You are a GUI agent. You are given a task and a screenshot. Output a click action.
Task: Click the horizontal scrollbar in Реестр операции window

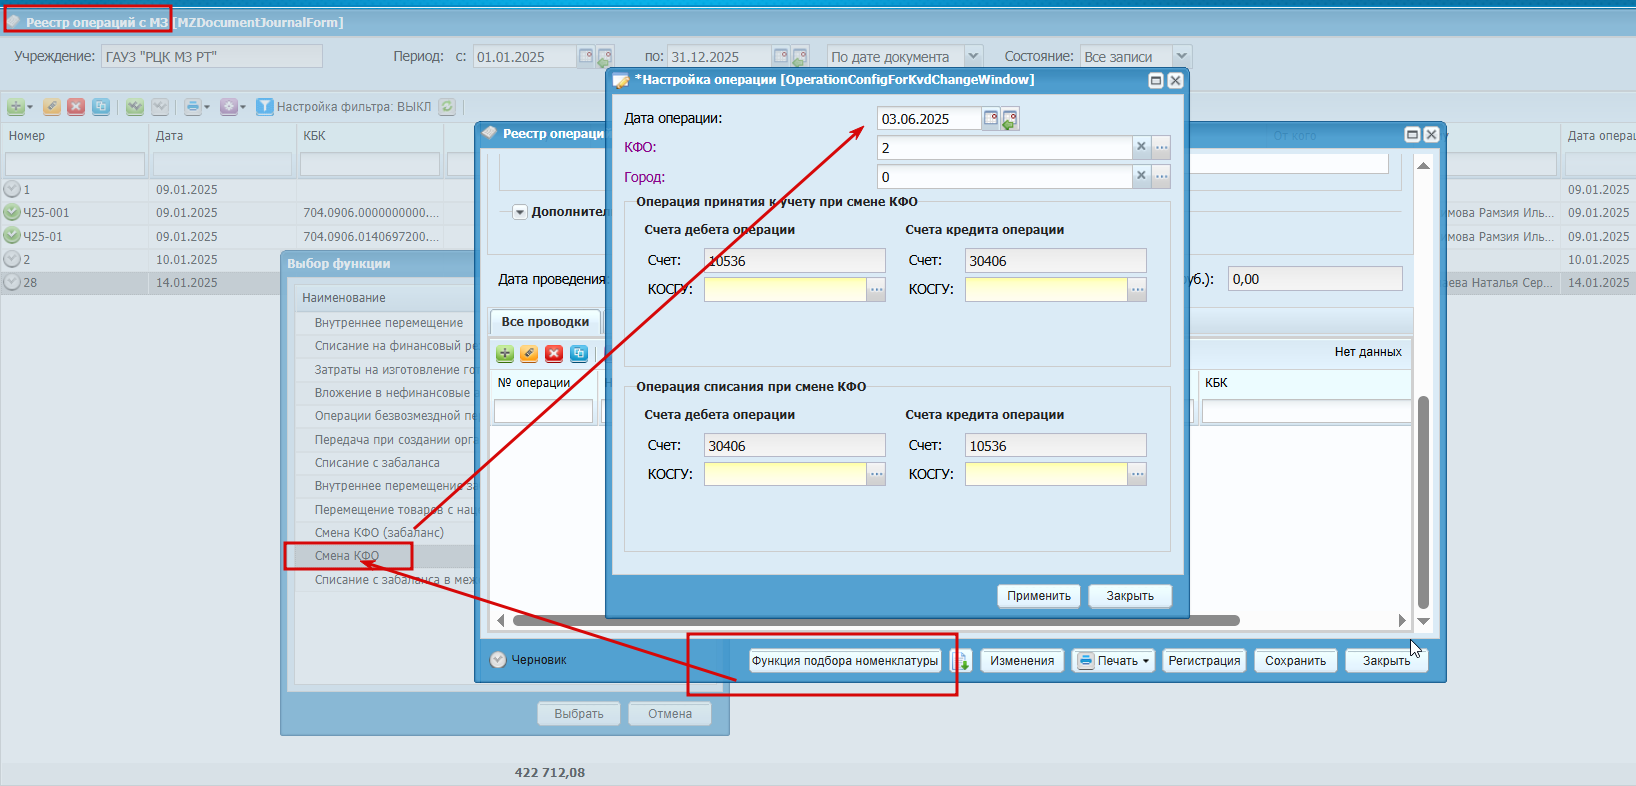876,621
